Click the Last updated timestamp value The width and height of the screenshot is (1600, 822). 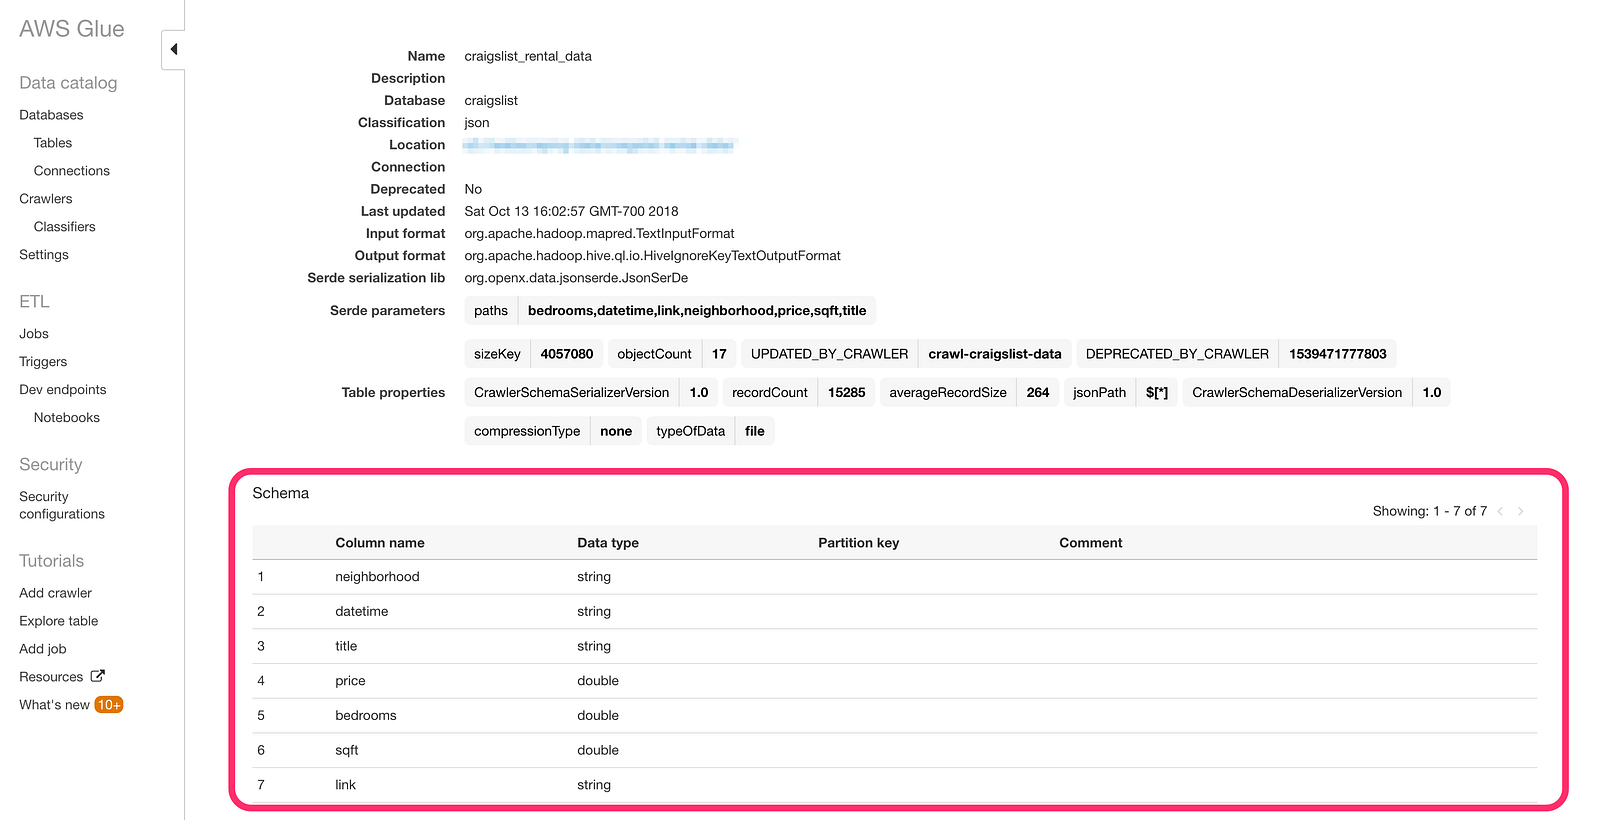571,211
